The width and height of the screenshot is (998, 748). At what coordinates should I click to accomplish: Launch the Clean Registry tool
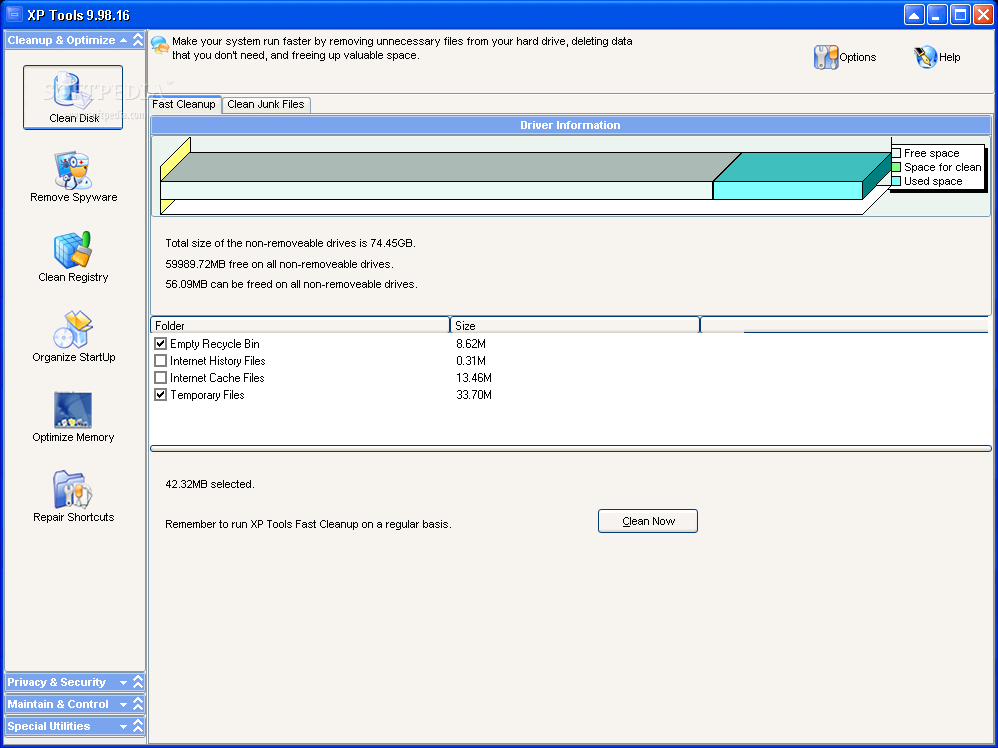[x=73, y=257]
